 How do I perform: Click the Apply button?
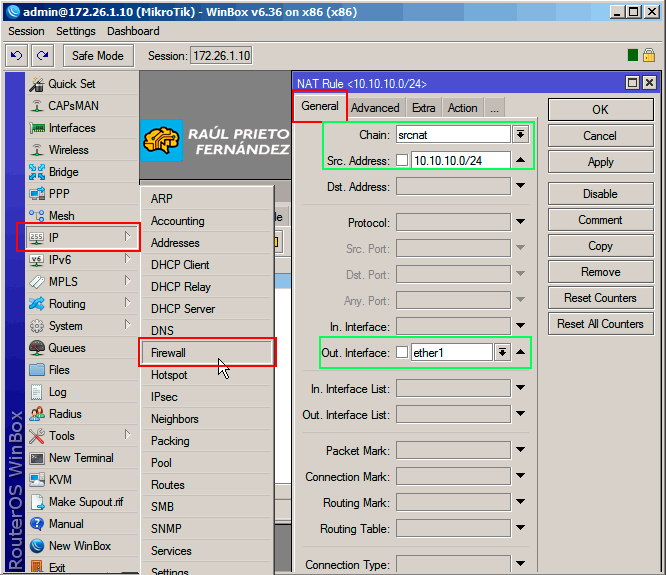tap(600, 162)
